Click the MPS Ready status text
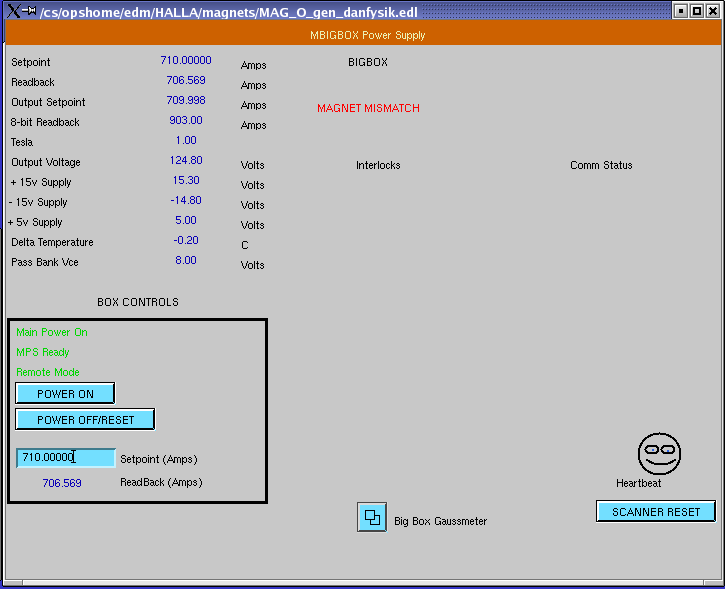725x589 pixels. tap(43, 352)
